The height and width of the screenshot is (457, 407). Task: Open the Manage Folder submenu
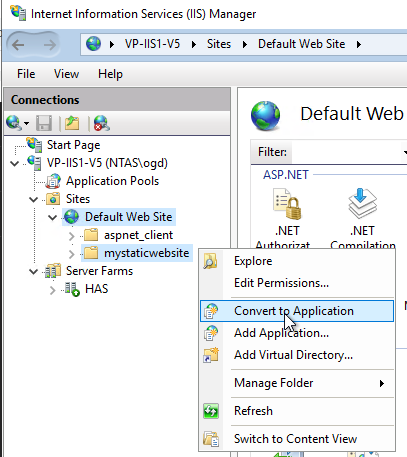coord(297,383)
